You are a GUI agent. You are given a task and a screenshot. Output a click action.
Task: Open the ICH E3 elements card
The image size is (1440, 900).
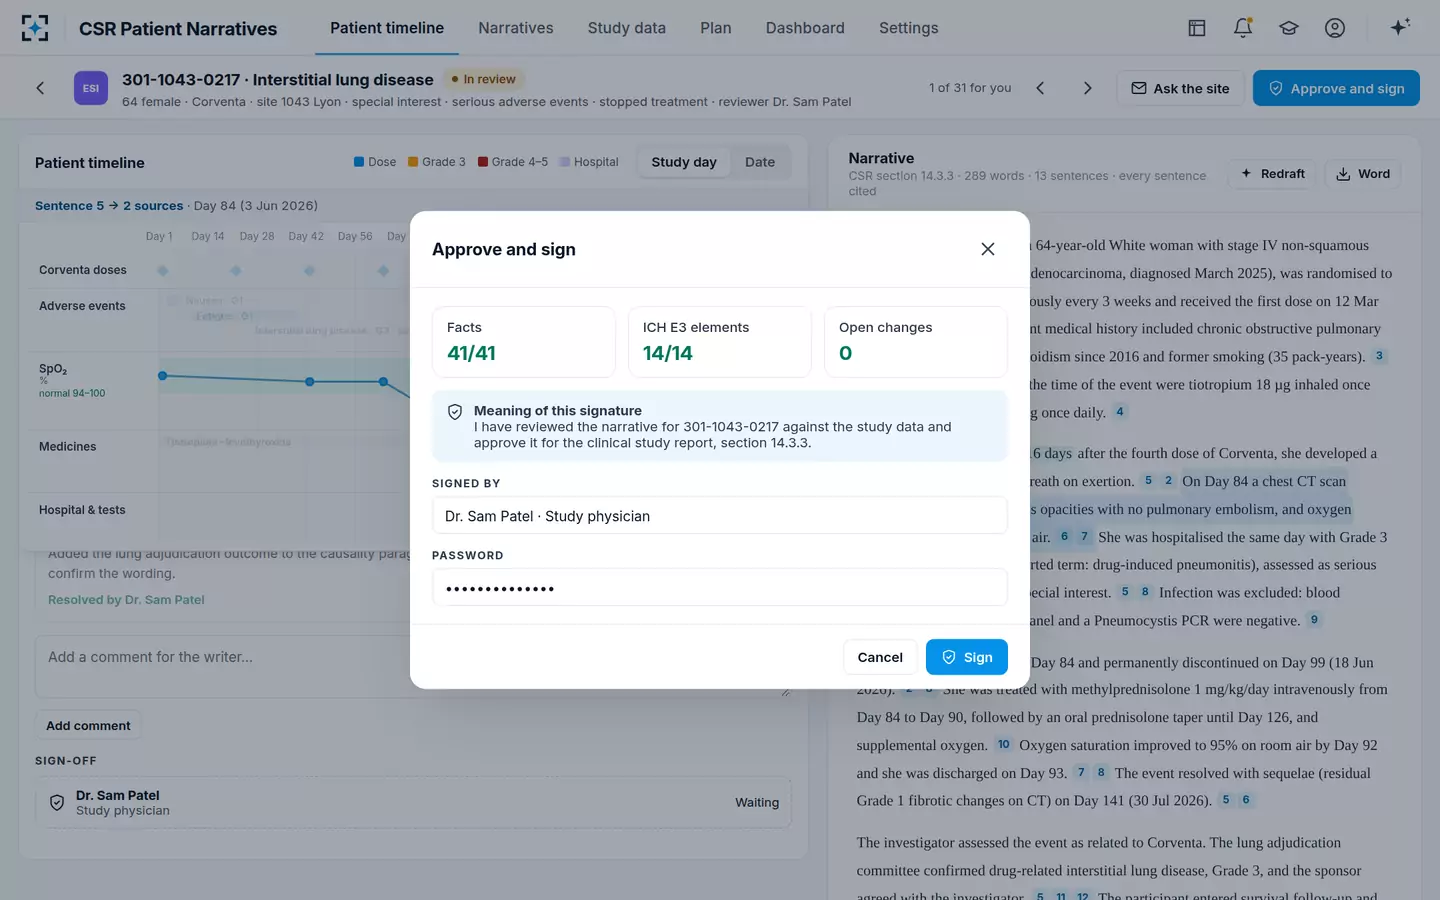coord(720,342)
